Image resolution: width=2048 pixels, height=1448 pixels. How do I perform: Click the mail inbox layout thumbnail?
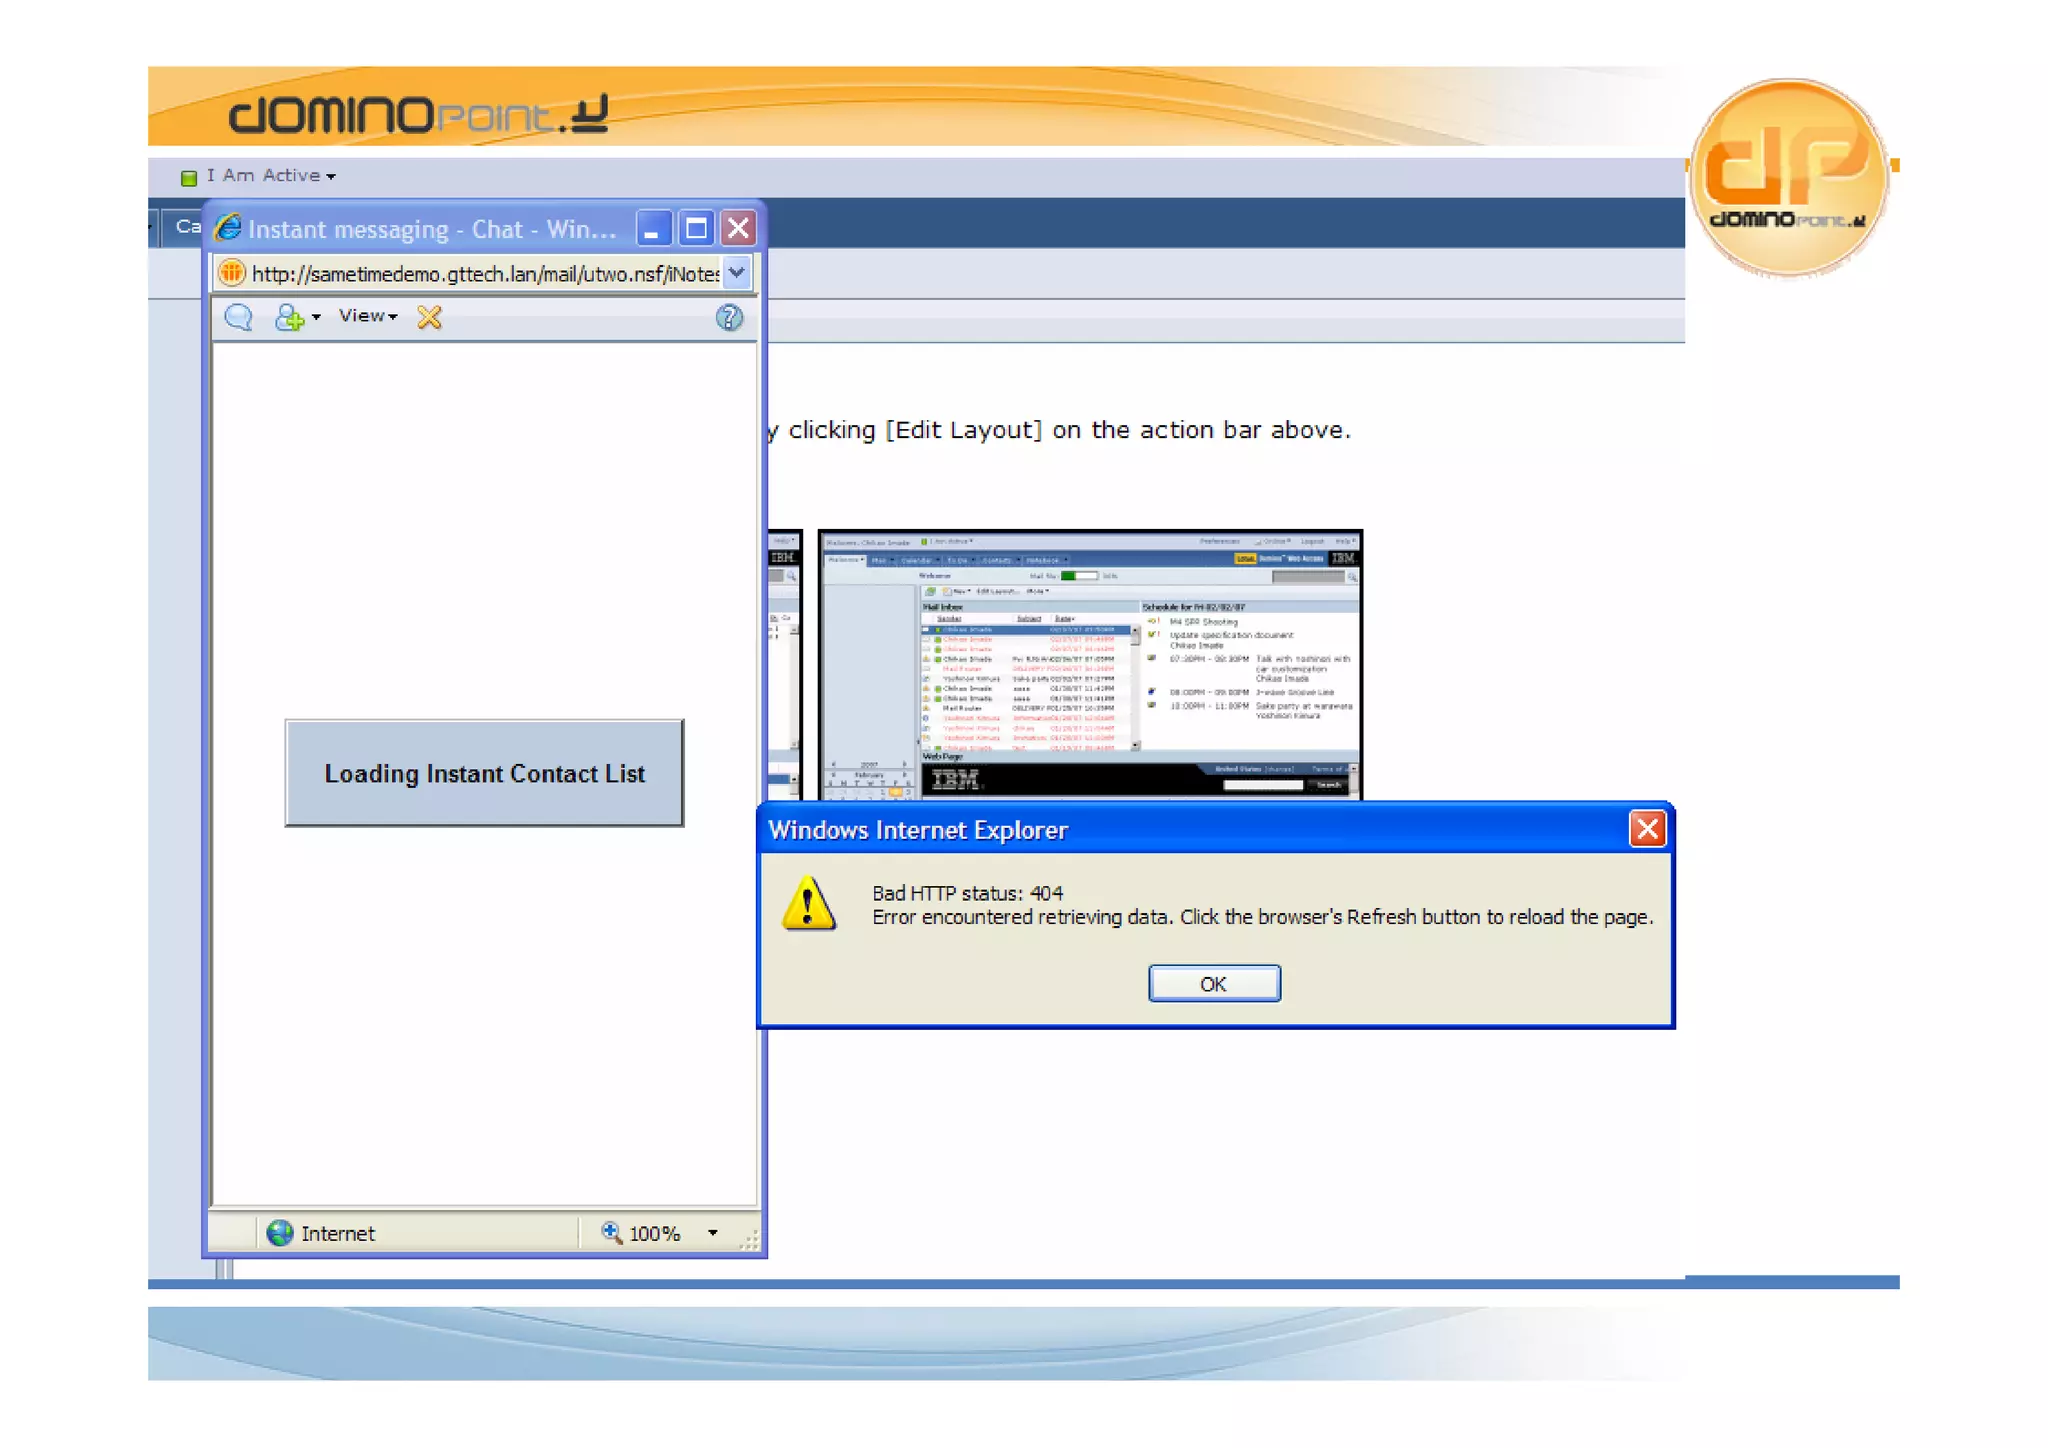[1090, 664]
